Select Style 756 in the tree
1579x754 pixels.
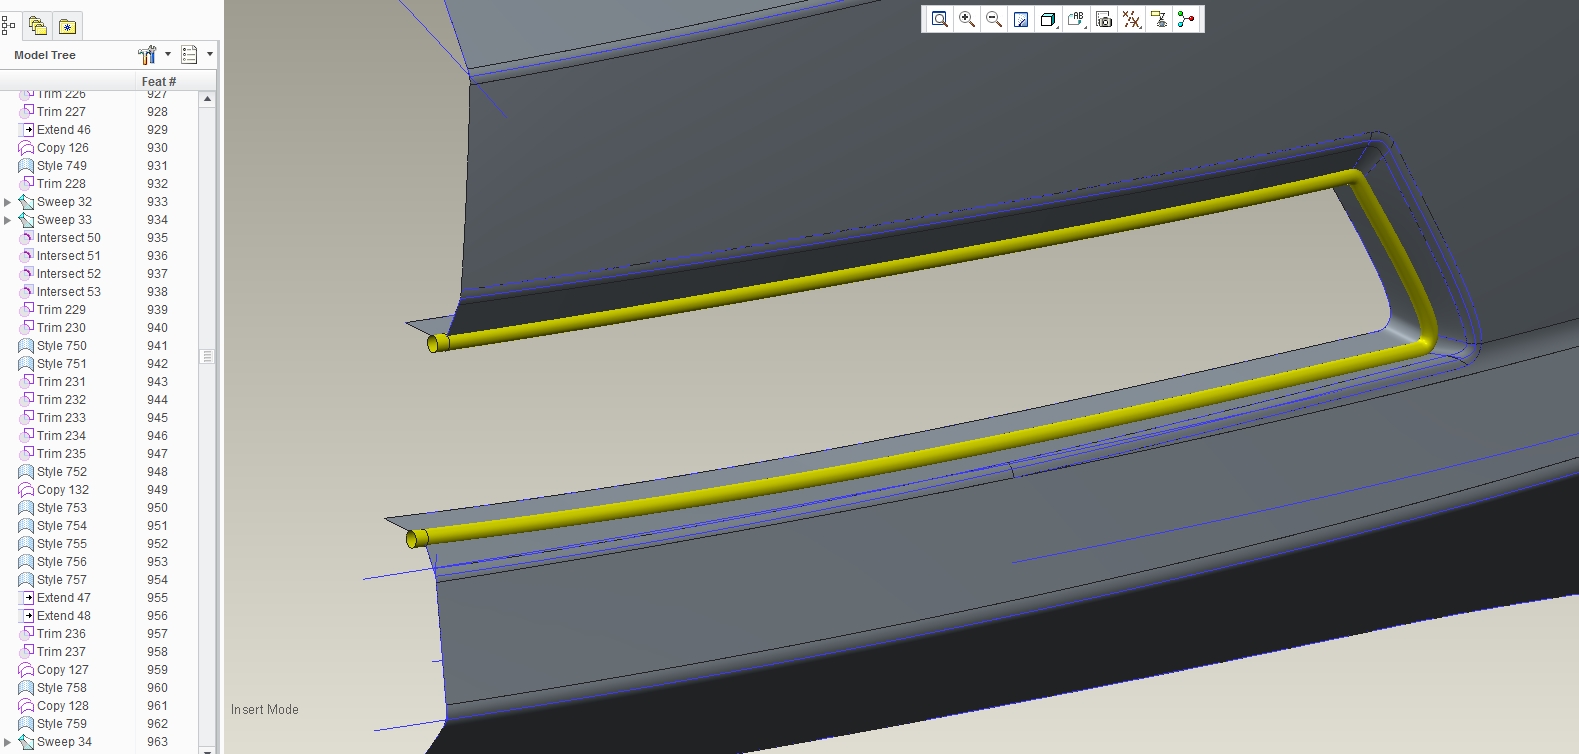click(x=62, y=562)
